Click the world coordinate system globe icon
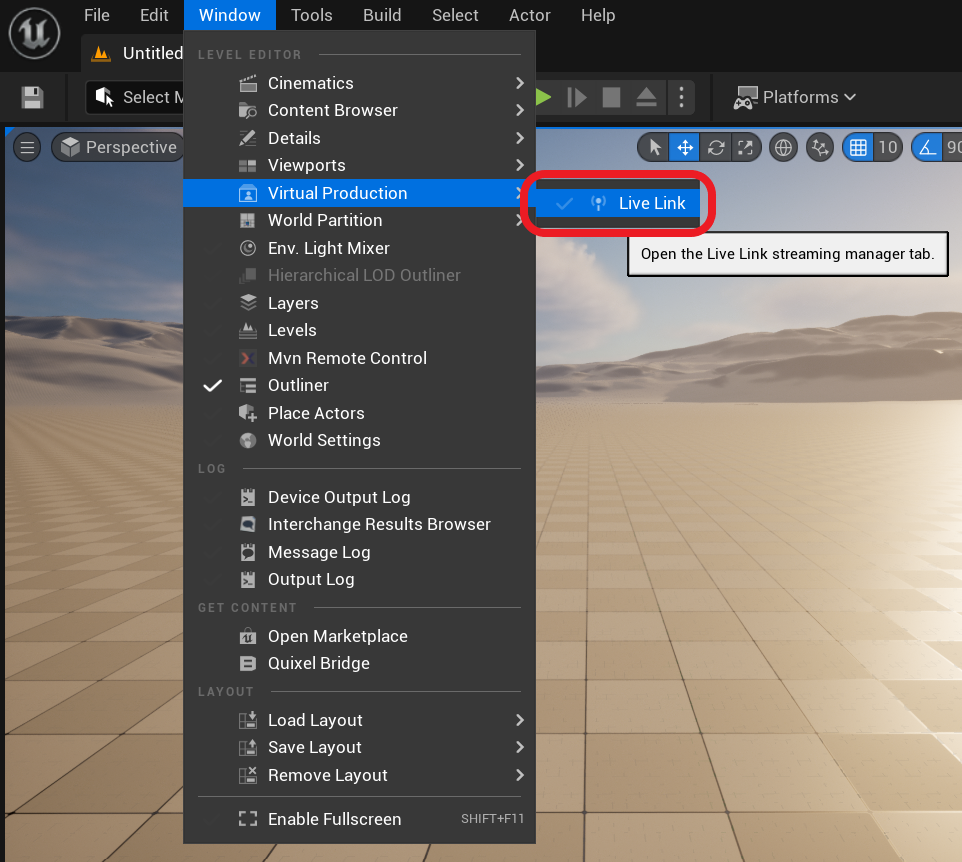 pyautogui.click(x=783, y=147)
